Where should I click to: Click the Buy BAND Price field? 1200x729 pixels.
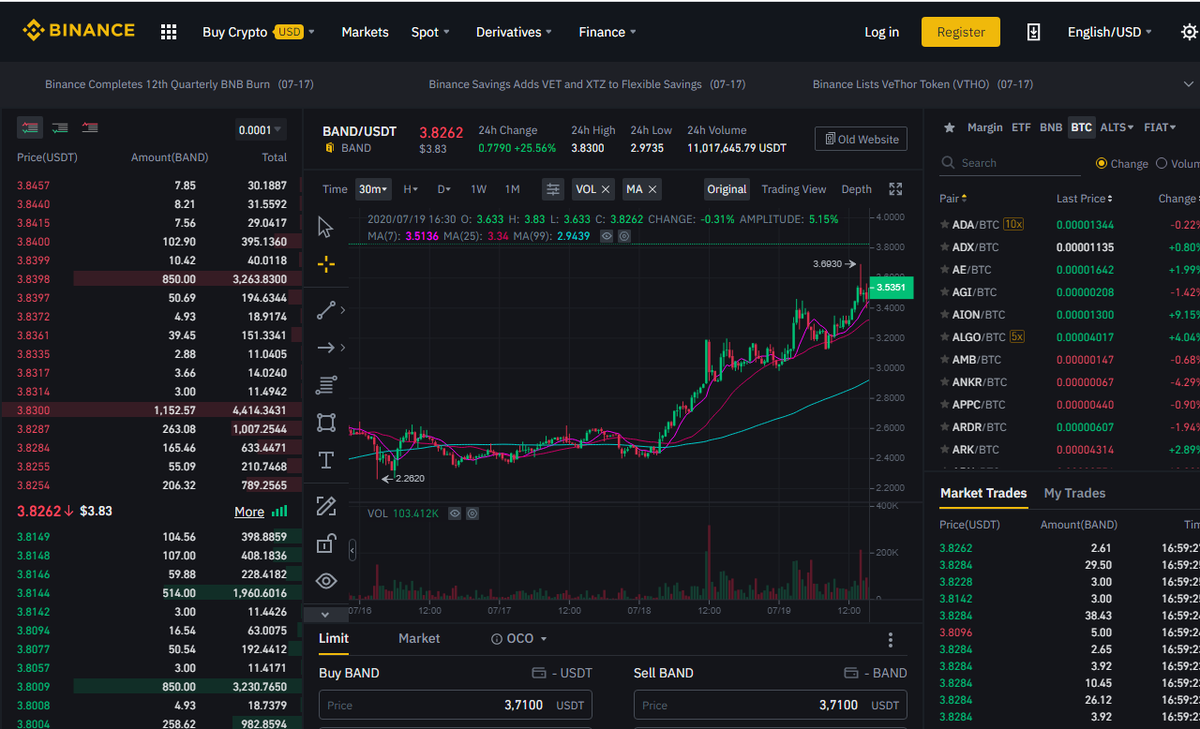[456, 705]
